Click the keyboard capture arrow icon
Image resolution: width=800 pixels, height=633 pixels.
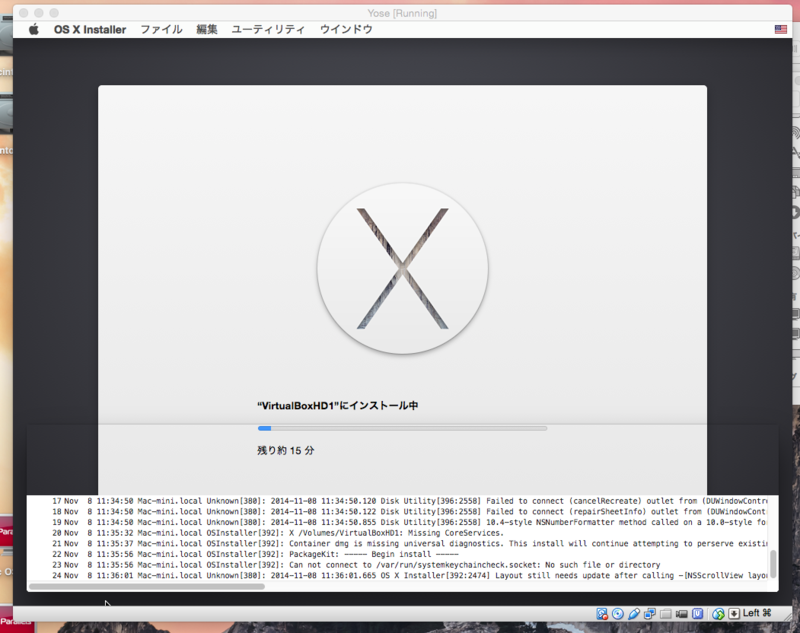(734, 614)
